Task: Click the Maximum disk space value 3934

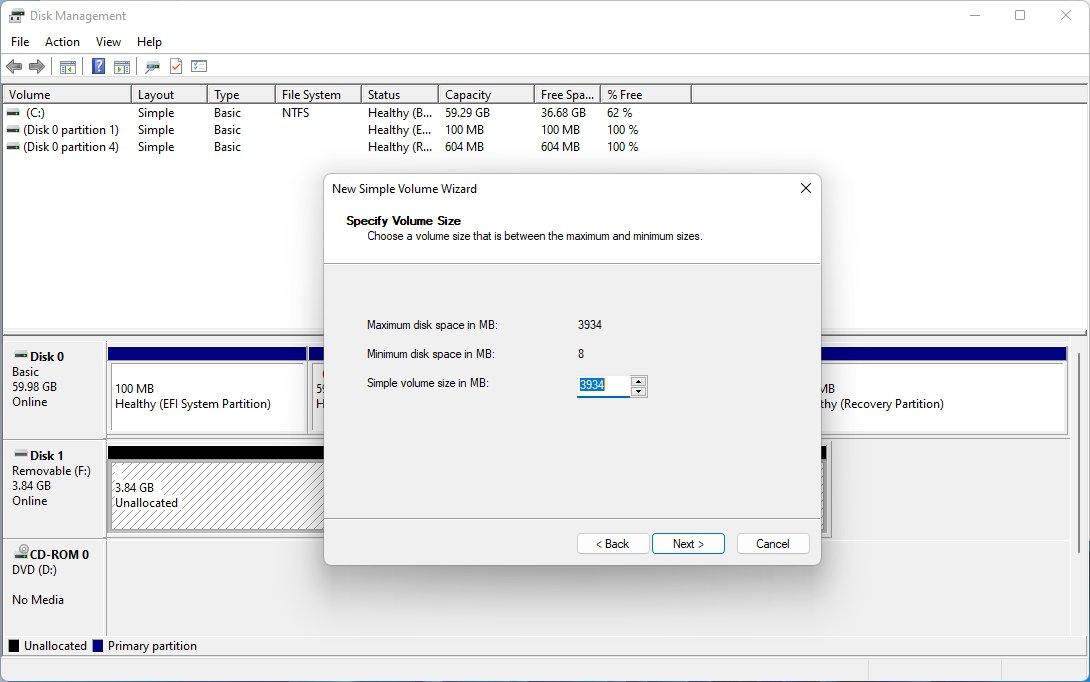Action: [x=589, y=325]
